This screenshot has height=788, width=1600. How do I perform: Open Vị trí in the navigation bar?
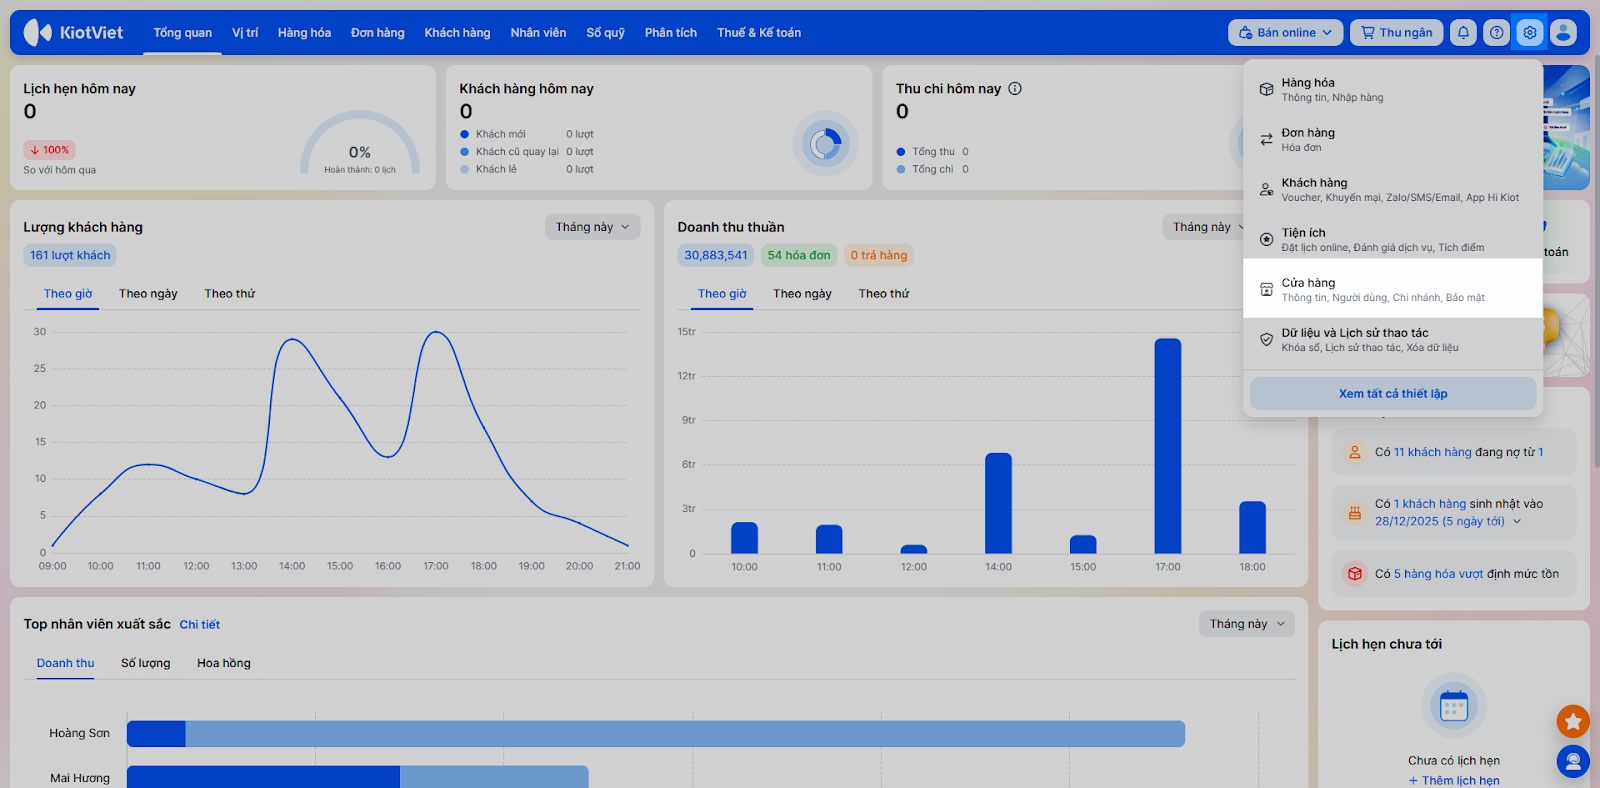click(x=245, y=33)
